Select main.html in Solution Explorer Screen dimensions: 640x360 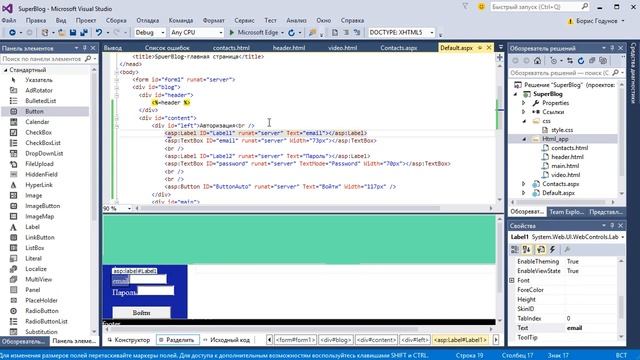[565, 166]
